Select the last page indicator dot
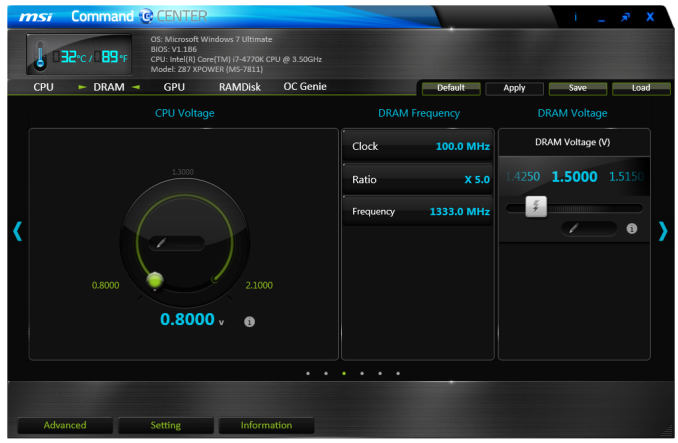678x443 pixels. pyautogui.click(x=398, y=373)
